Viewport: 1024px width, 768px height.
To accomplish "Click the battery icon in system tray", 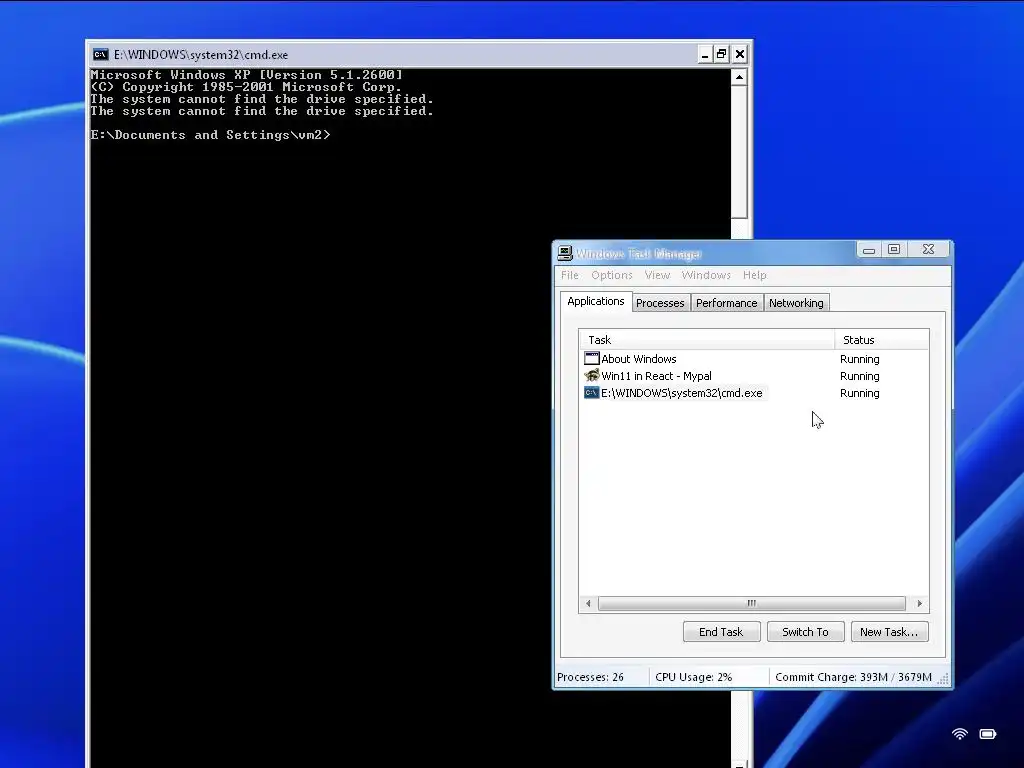I will tap(987, 733).
